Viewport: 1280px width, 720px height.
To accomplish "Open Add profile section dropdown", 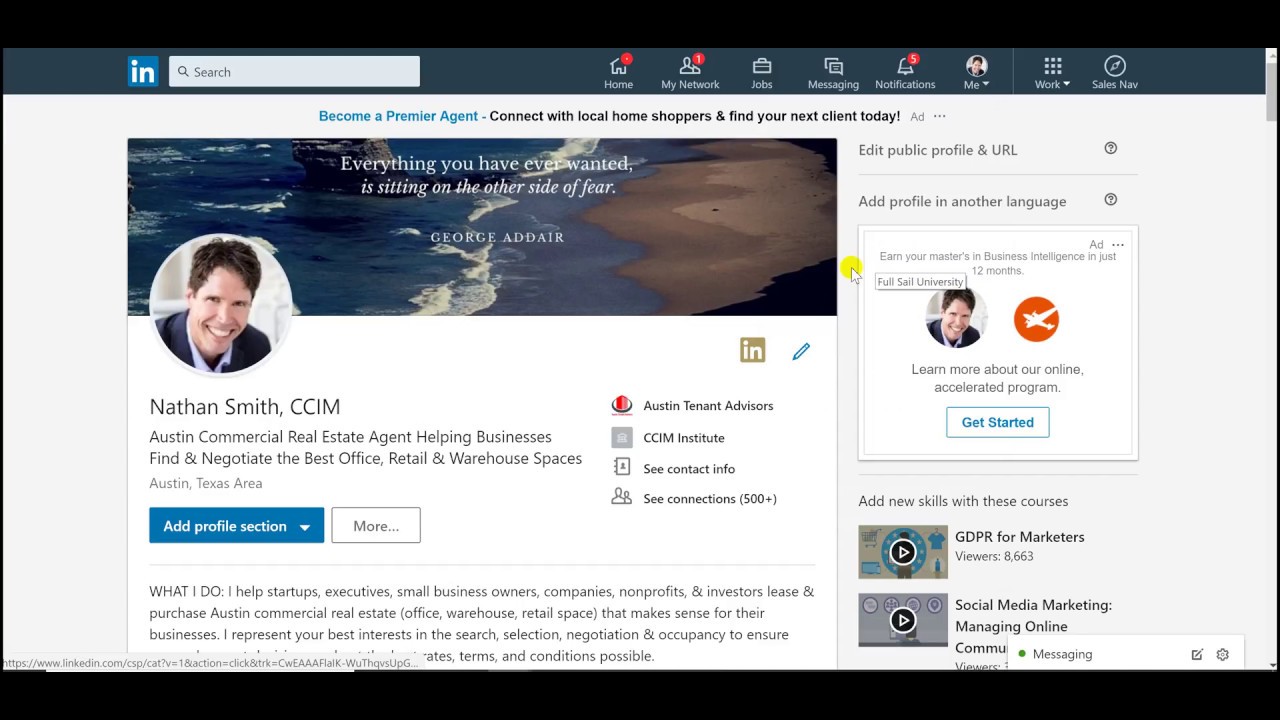I will pyautogui.click(x=236, y=526).
